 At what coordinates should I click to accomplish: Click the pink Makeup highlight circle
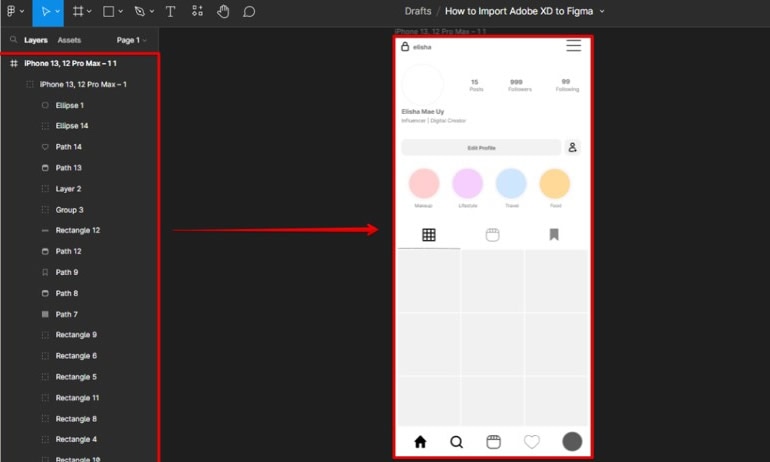pyautogui.click(x=424, y=183)
